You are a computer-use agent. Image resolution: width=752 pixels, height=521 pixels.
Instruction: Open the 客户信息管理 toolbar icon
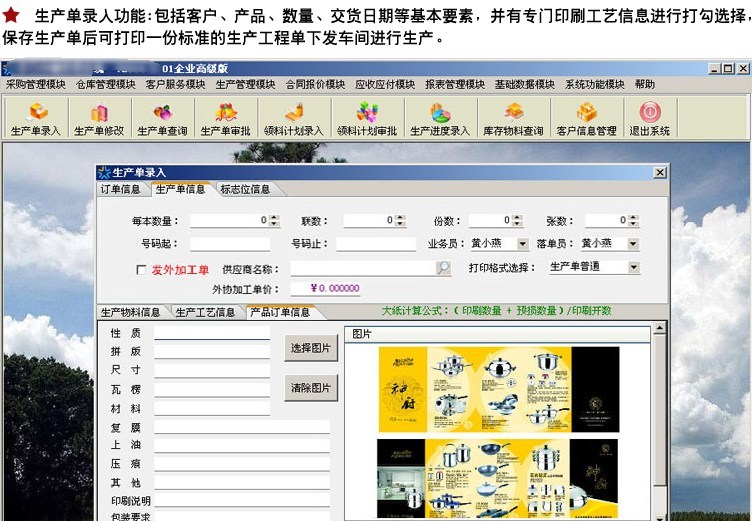pos(586,118)
